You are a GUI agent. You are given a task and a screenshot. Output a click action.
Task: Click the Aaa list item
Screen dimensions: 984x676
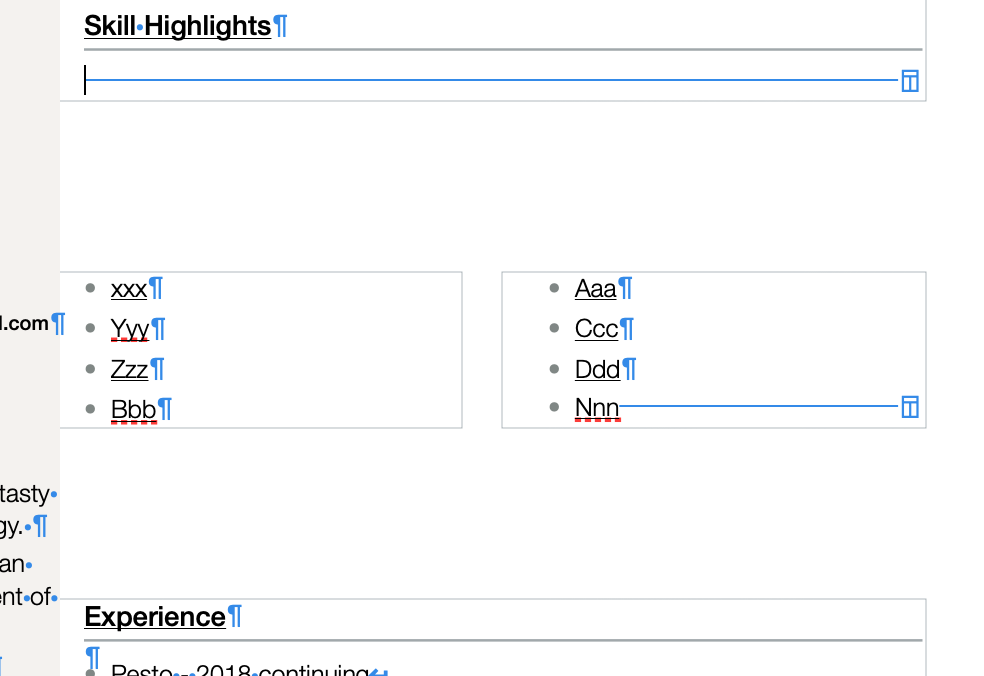595,289
